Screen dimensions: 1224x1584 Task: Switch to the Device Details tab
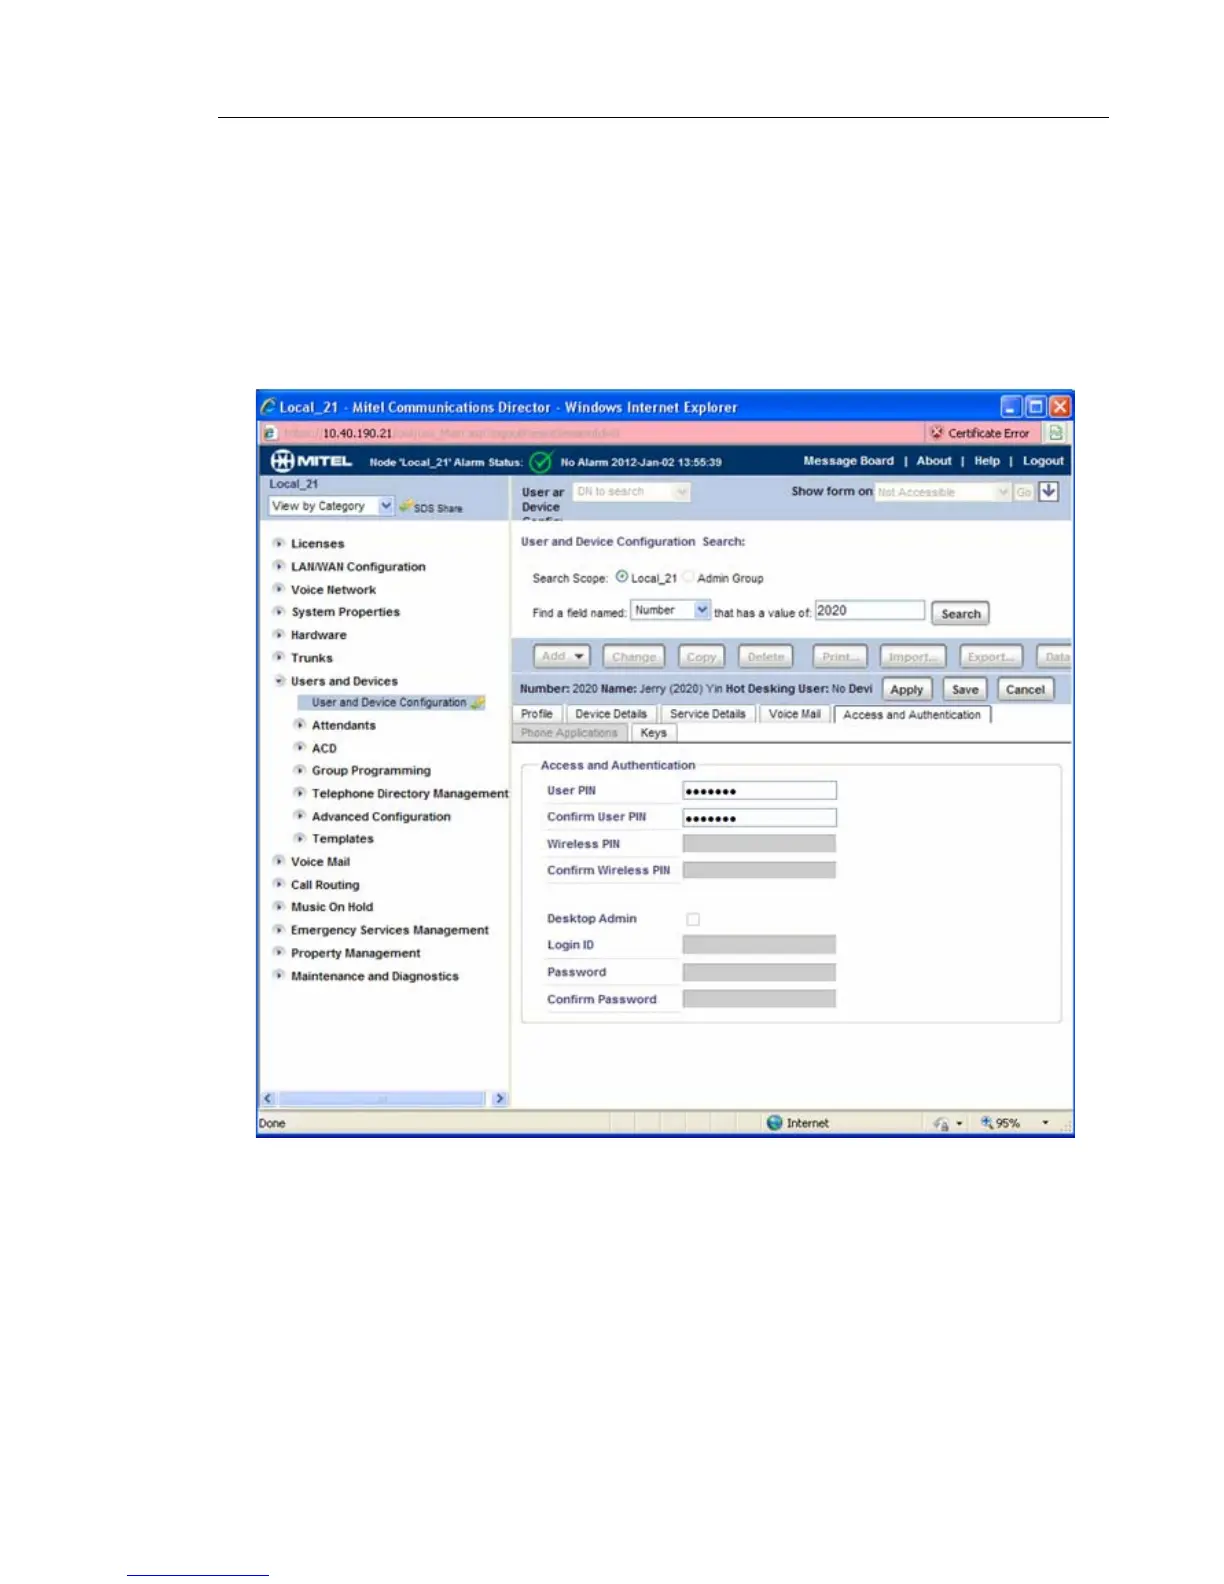click(611, 714)
